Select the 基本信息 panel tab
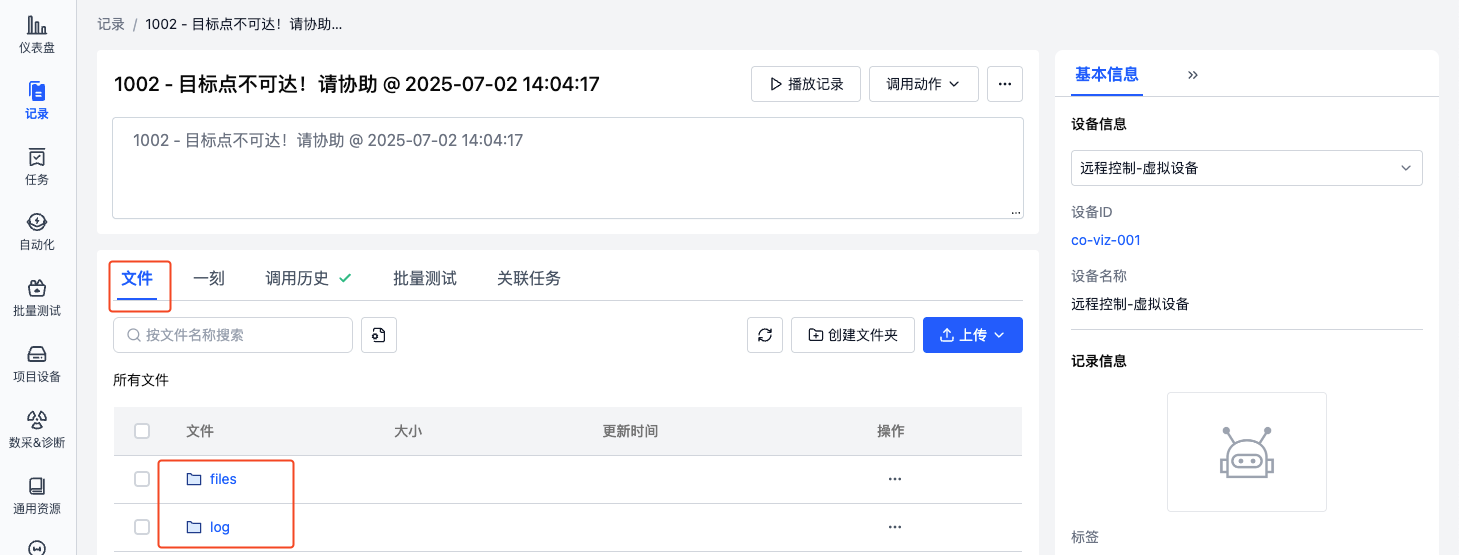 (1107, 75)
